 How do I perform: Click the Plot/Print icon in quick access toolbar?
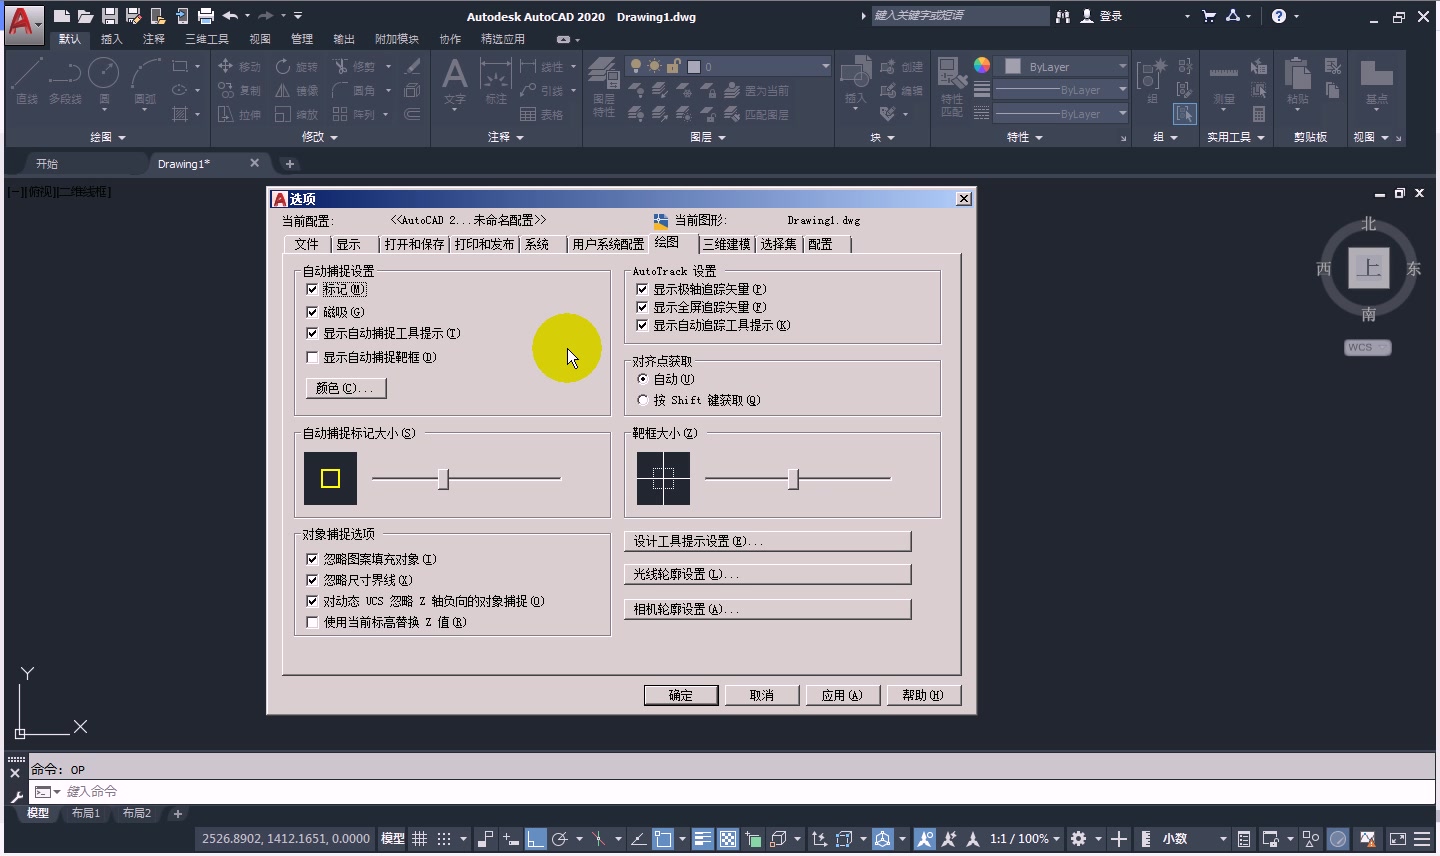(206, 16)
